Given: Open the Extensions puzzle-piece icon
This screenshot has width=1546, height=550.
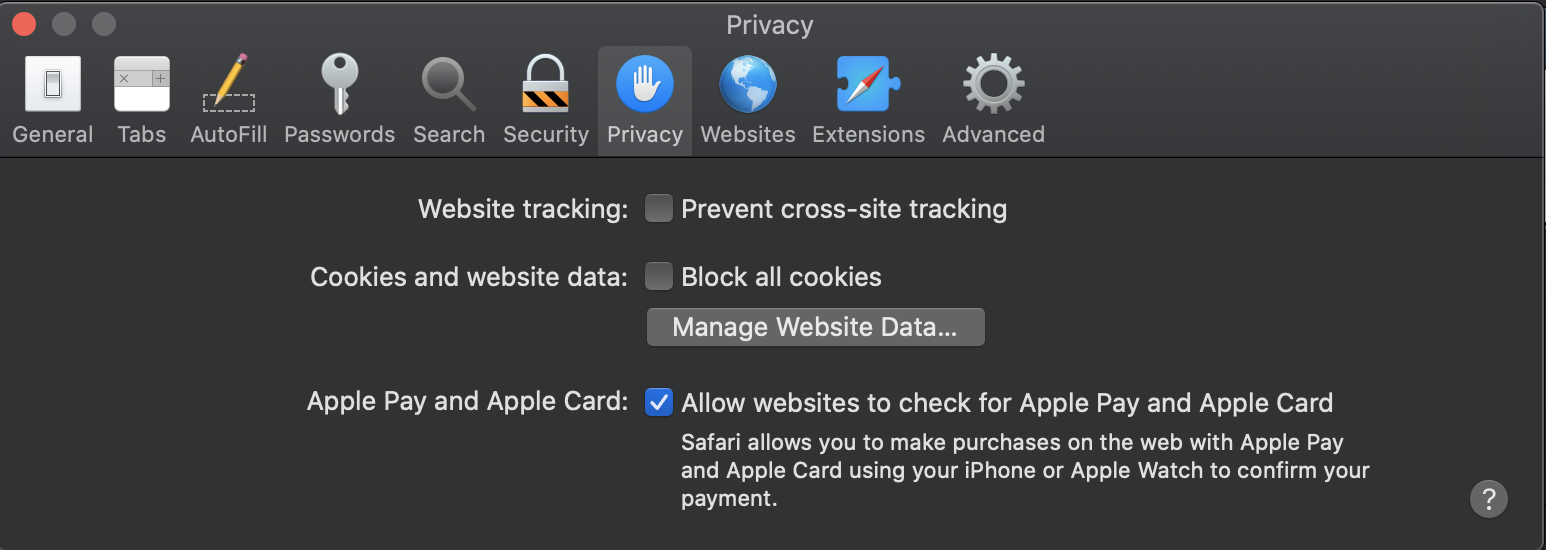Looking at the screenshot, I should coord(868,85).
